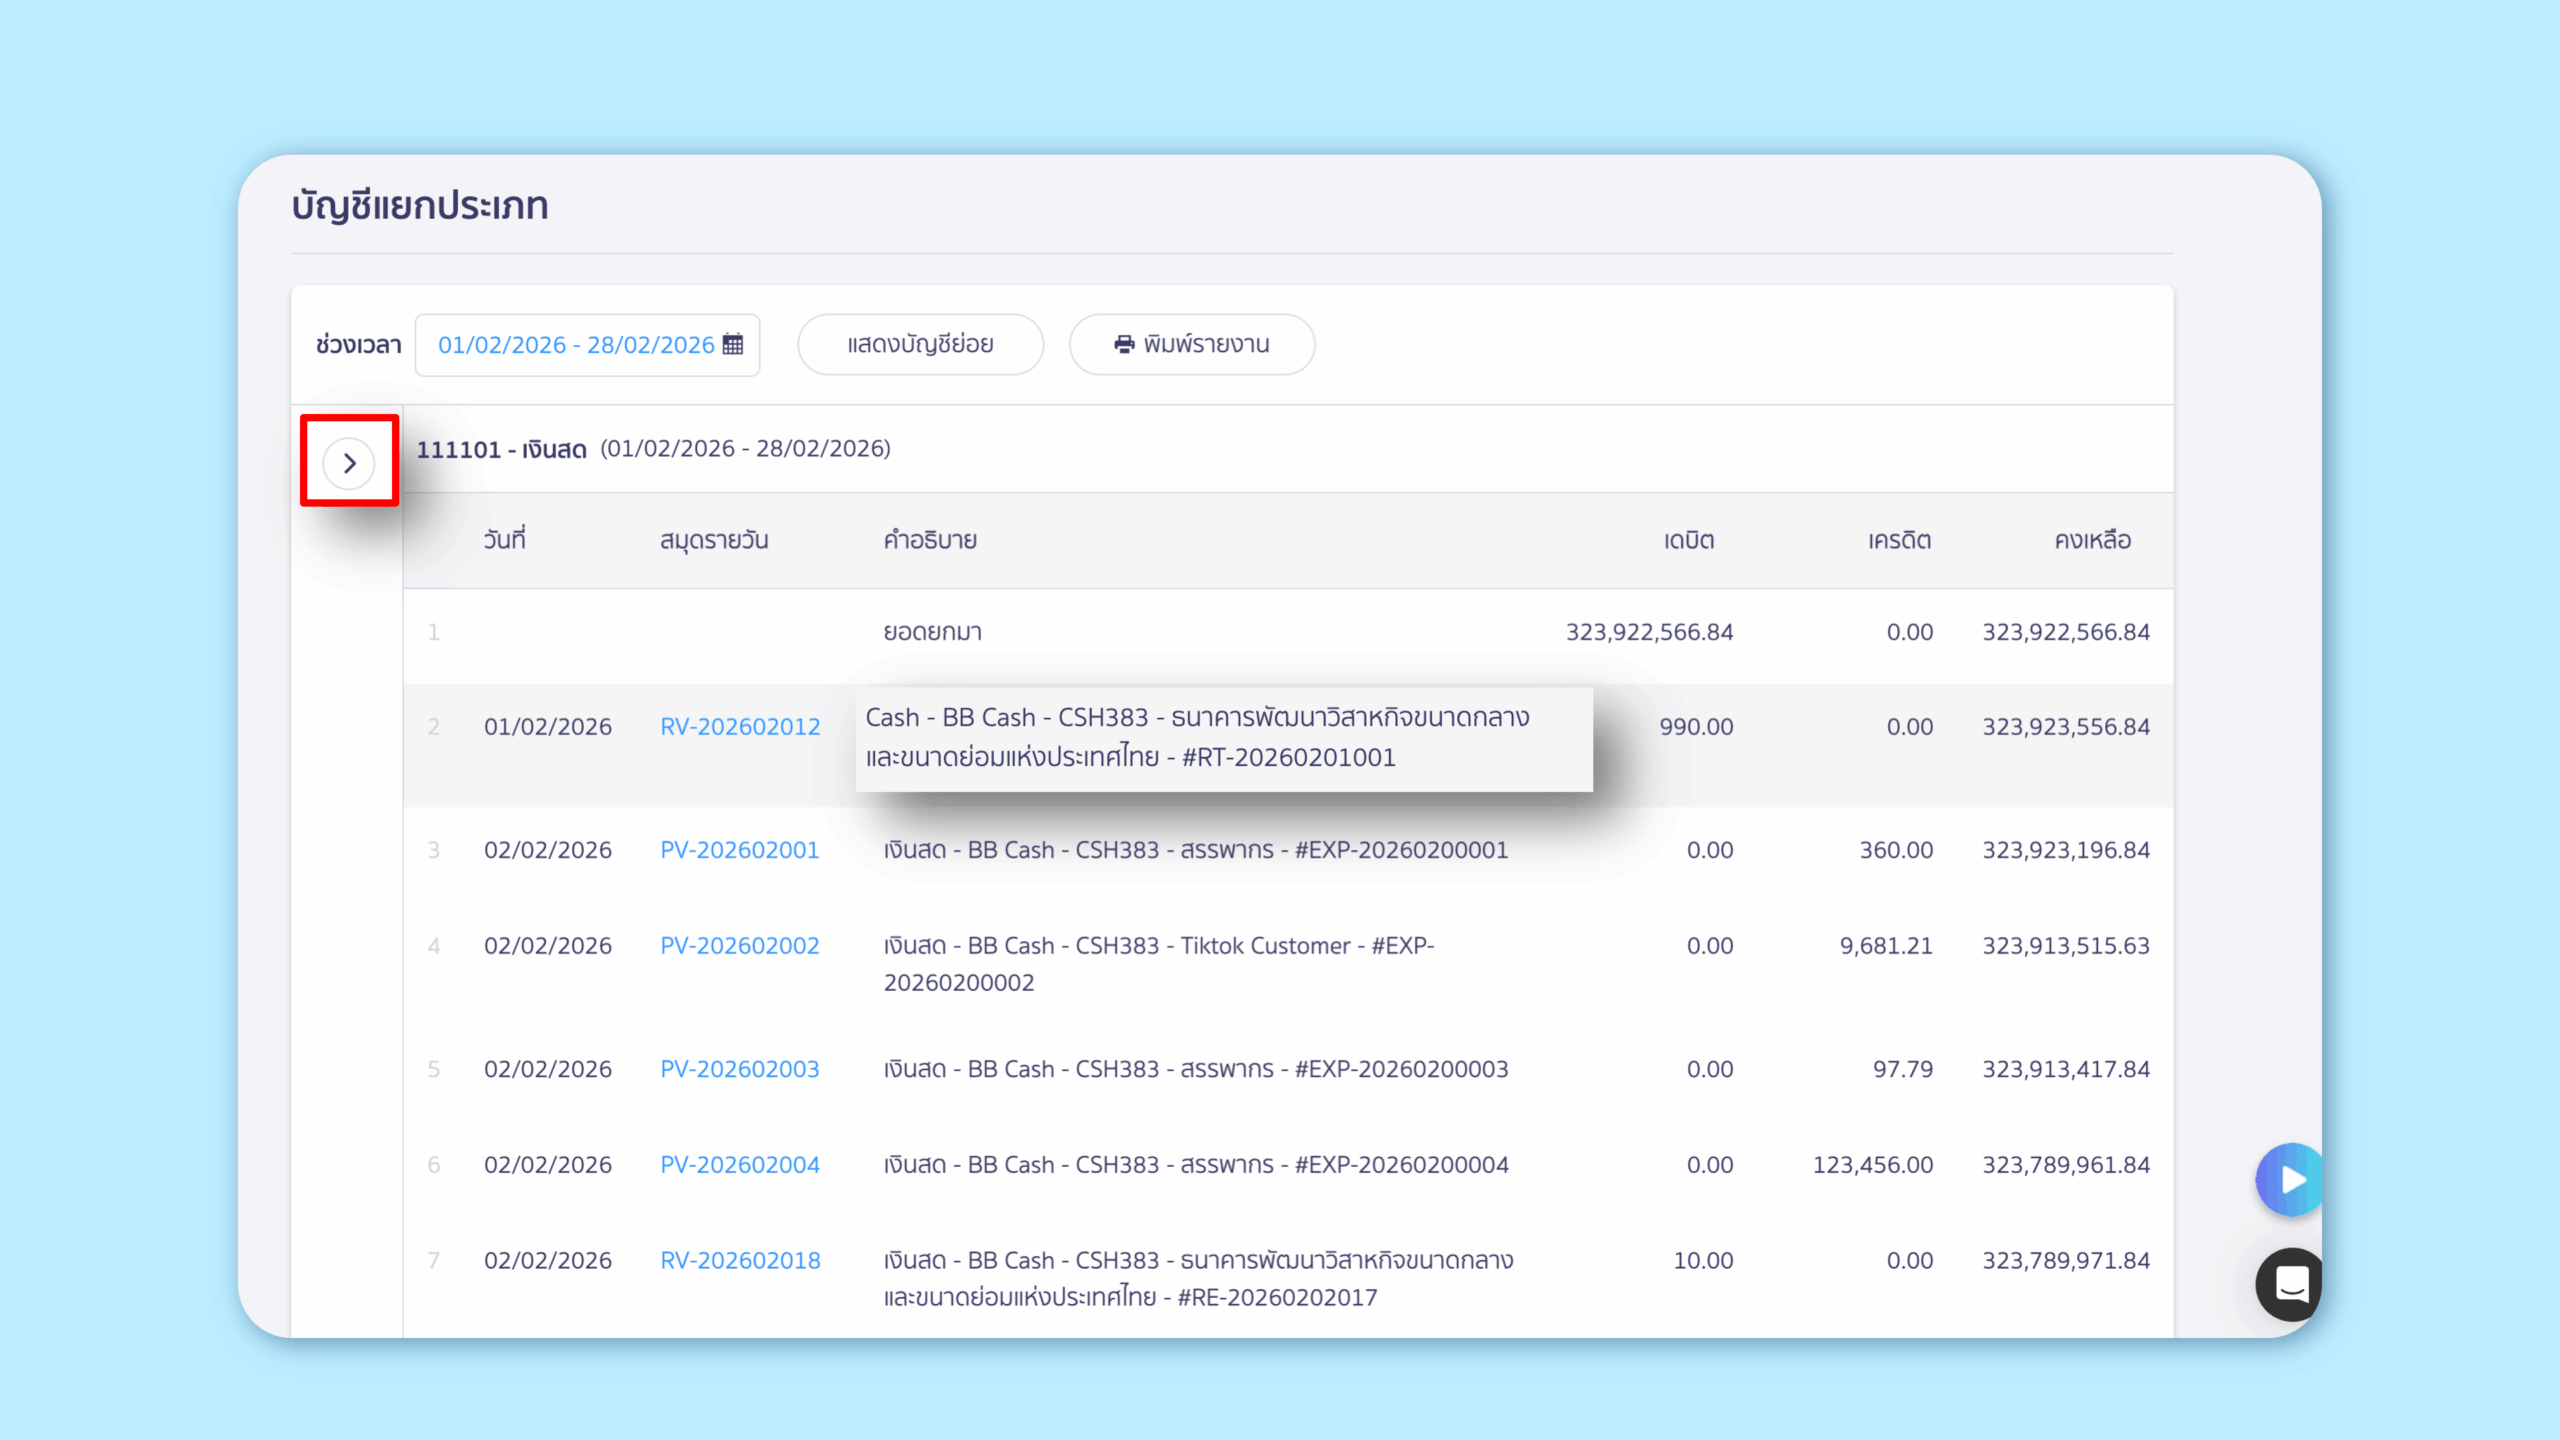The width and height of the screenshot is (2560, 1440).
Task: Click the calendar icon in date range
Action: click(x=733, y=344)
